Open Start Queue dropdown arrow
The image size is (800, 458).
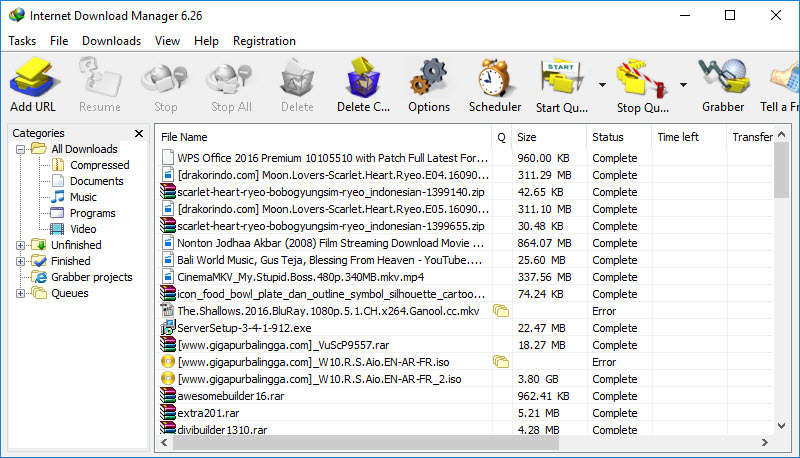click(x=603, y=85)
